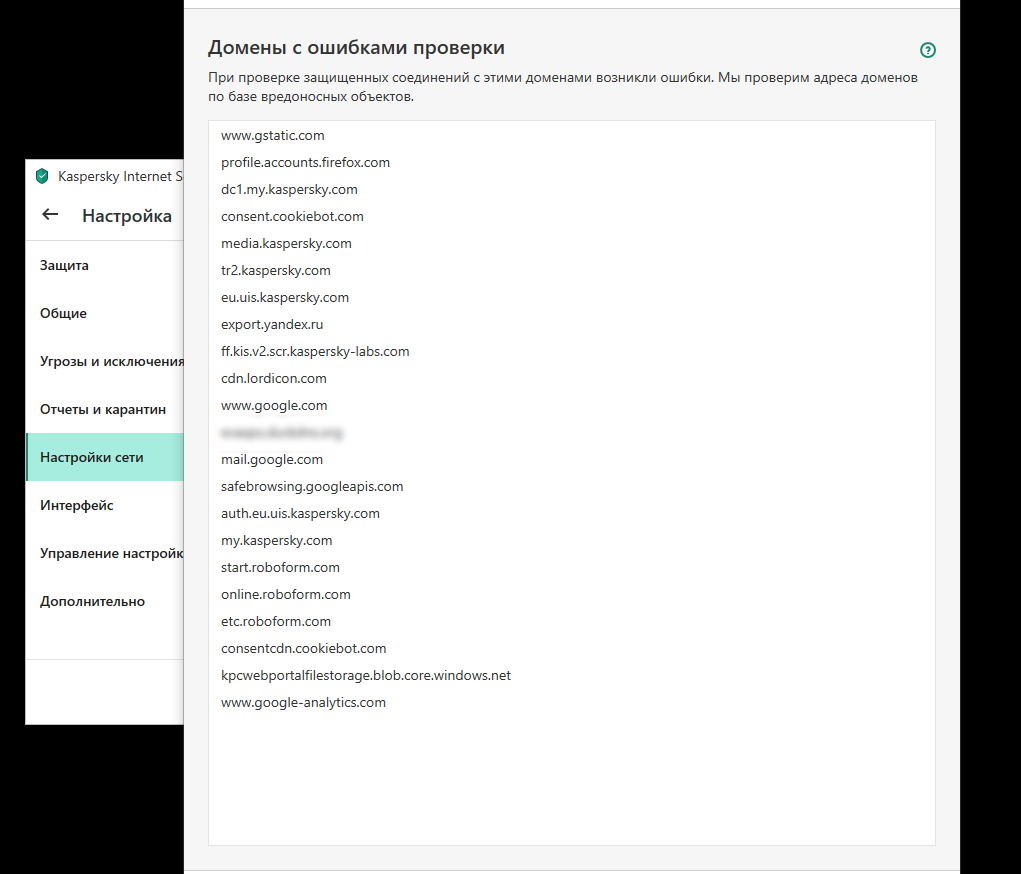Open Управление настройками section
1021x874 pixels.
(105, 554)
